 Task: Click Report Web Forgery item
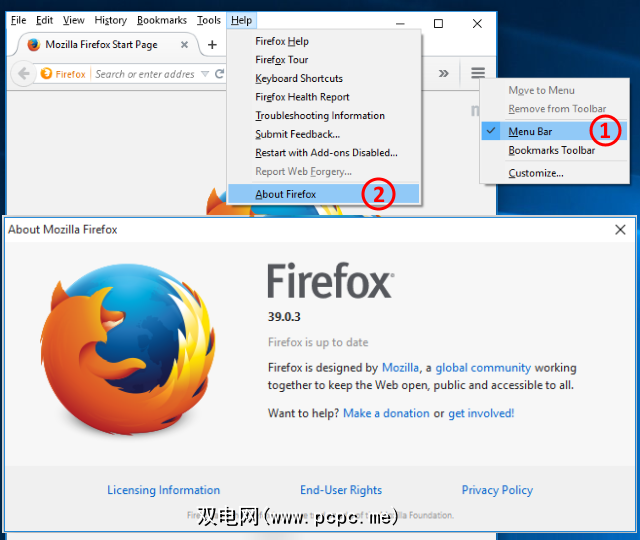click(324, 171)
